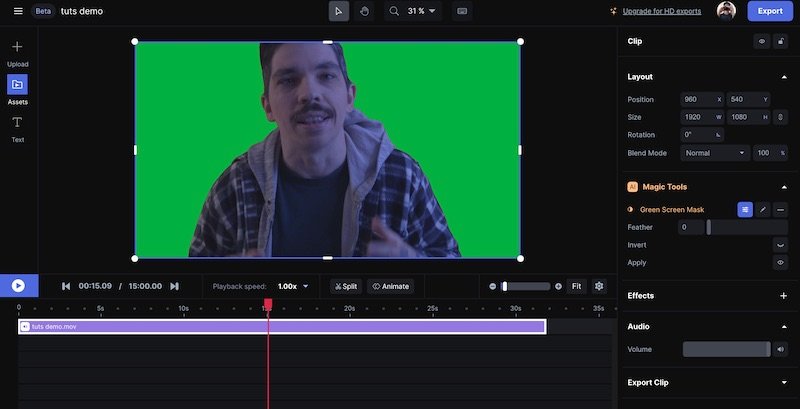The height and width of the screenshot is (409, 800).
Task: Activate the hand pan tool
Action: coord(363,11)
